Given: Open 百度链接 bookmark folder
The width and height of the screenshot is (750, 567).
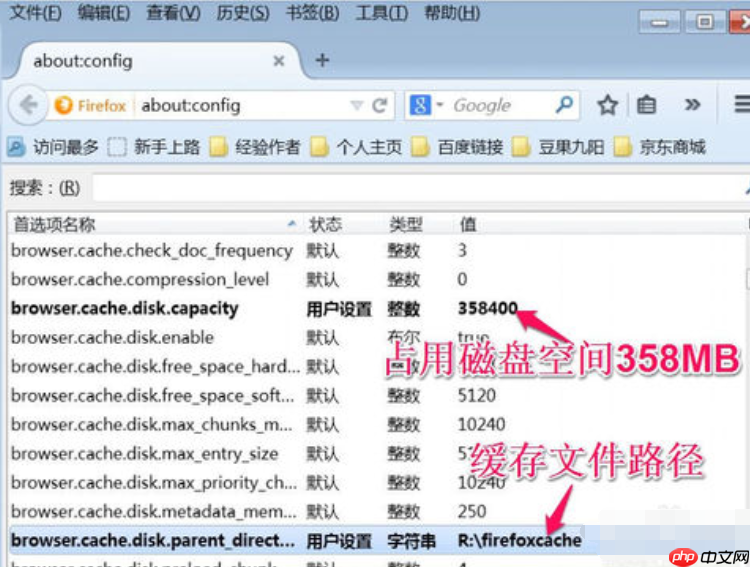Looking at the screenshot, I should tap(458, 147).
